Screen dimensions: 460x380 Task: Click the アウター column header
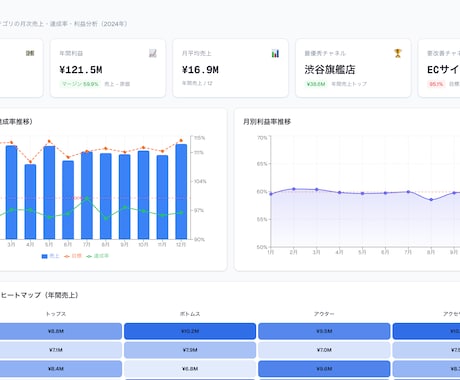tap(324, 314)
